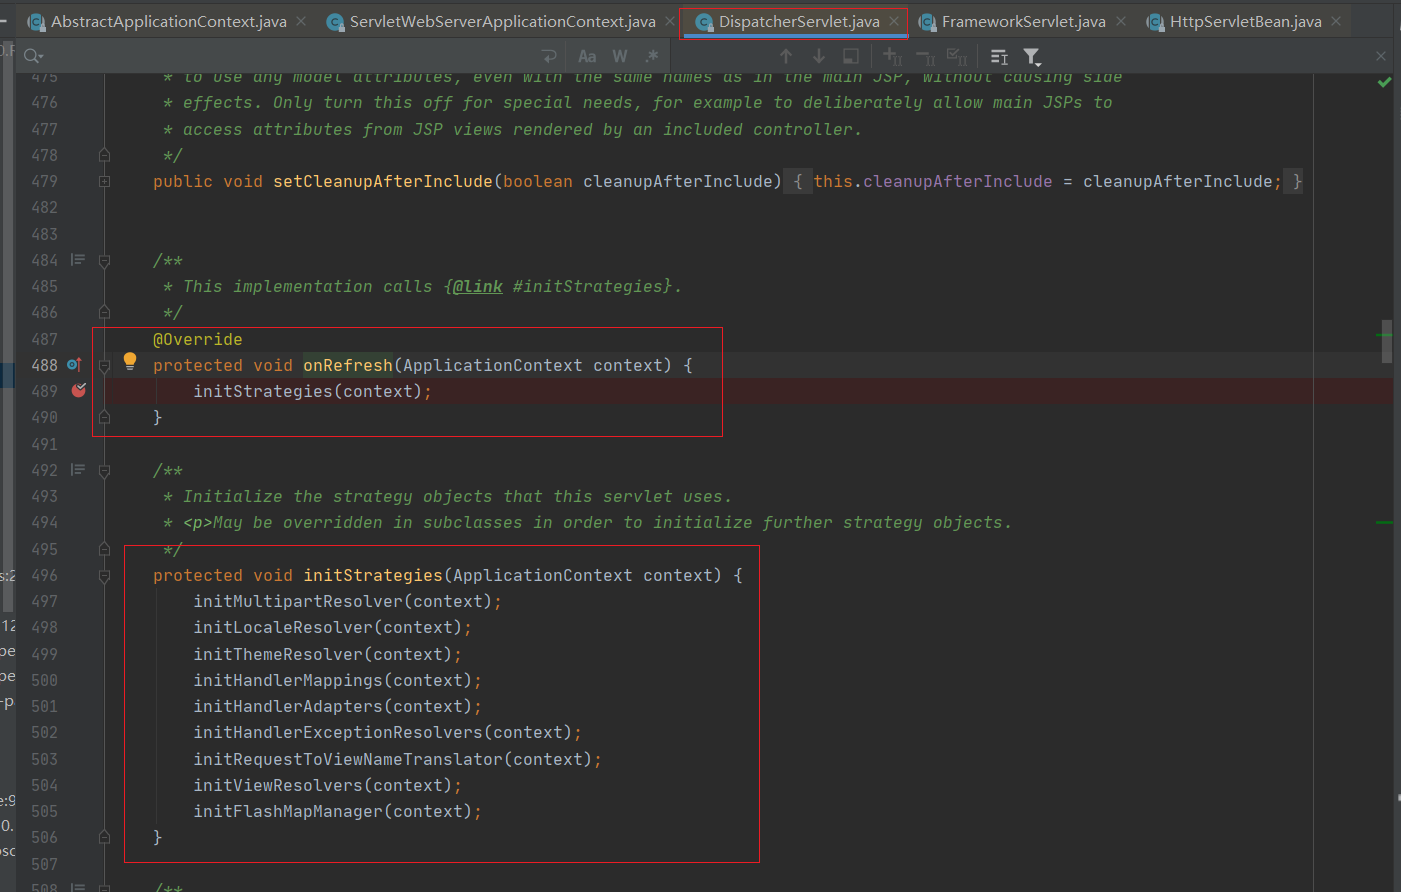Viewport: 1401px width, 892px height.
Task: Click the green inspection checkmark indicator
Action: 1385,82
